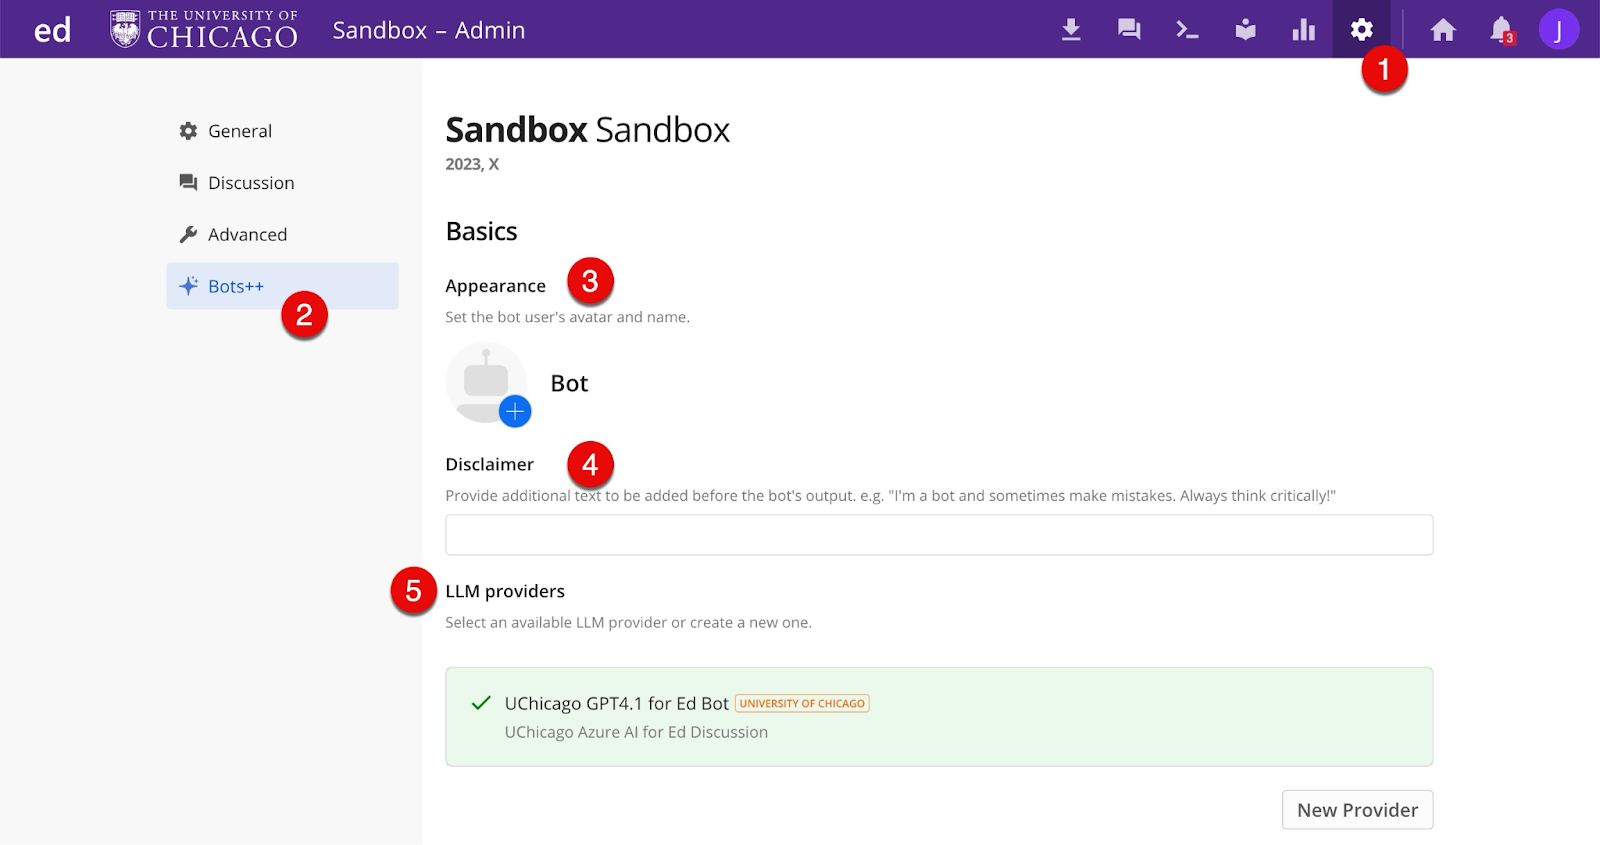The image size is (1600, 845).
Task: Open the Advanced settings tab
Action: (247, 235)
